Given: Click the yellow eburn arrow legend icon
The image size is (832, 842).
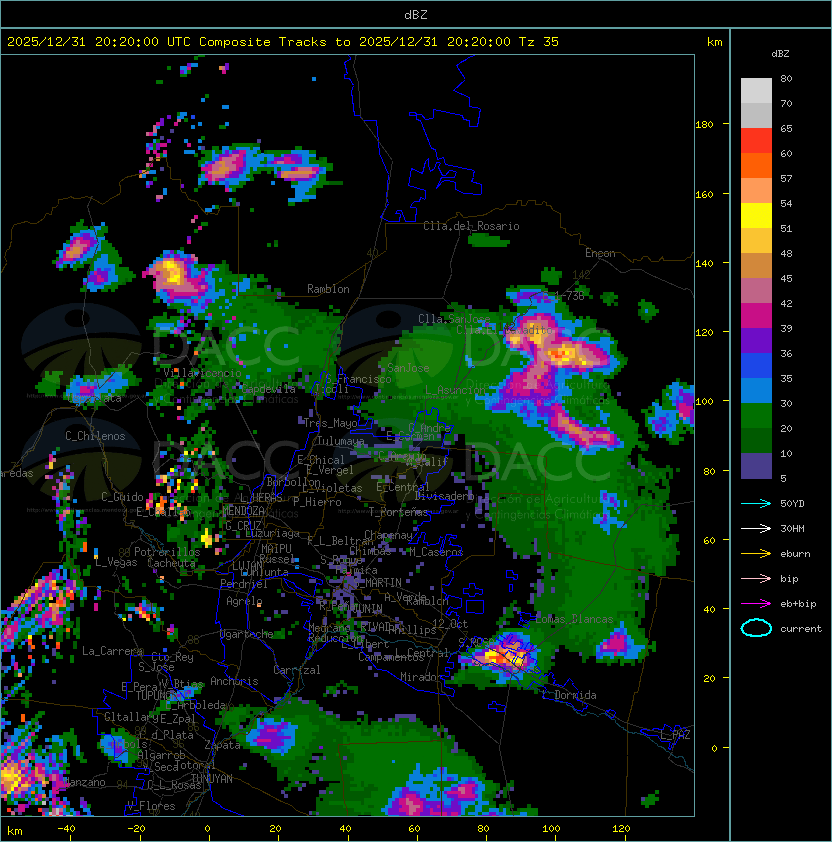Looking at the screenshot, I should tap(755, 553).
